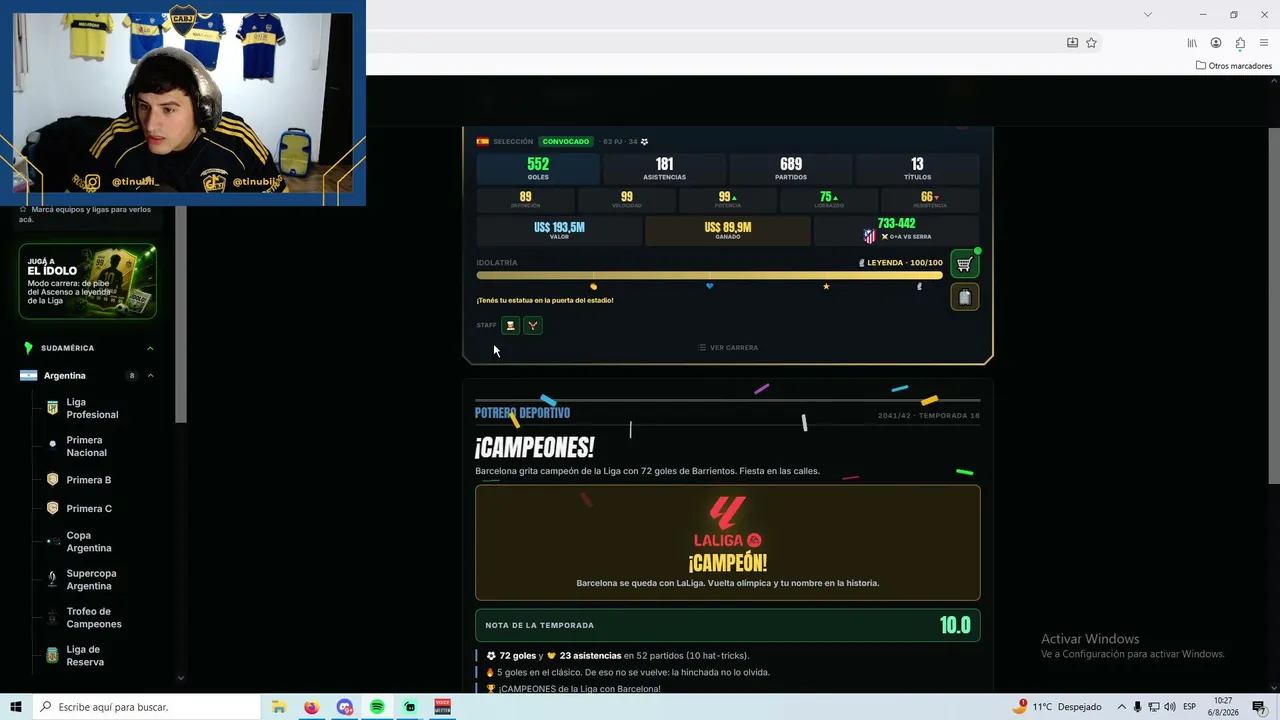Click the Atlético Madrid crest icon
Screen dimensions: 1280x720
pyautogui.click(x=869, y=236)
